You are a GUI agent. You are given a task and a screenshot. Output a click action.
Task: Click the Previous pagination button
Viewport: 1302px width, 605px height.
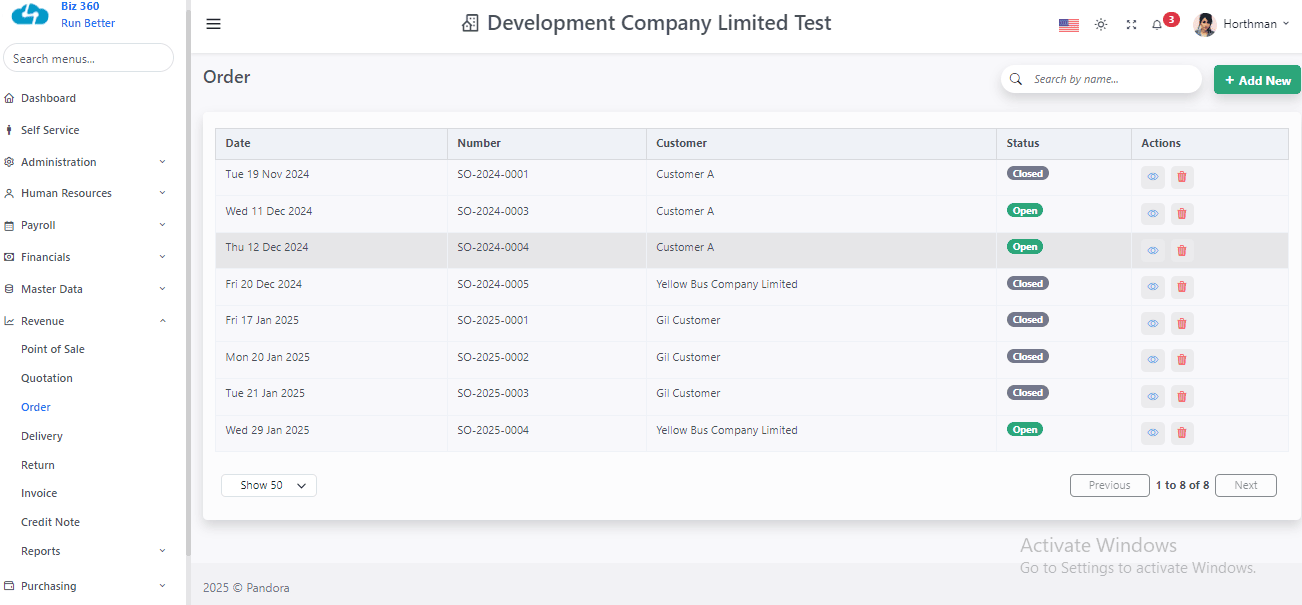(x=1109, y=485)
